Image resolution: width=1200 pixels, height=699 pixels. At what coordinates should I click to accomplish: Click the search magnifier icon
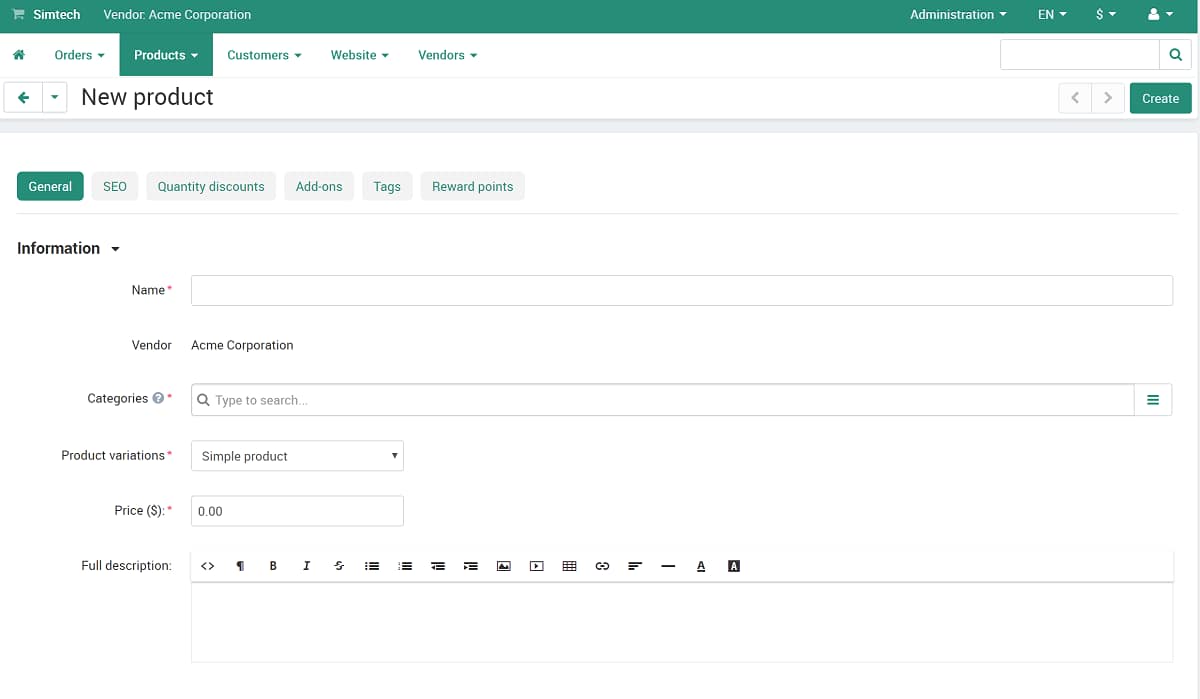pos(1175,54)
